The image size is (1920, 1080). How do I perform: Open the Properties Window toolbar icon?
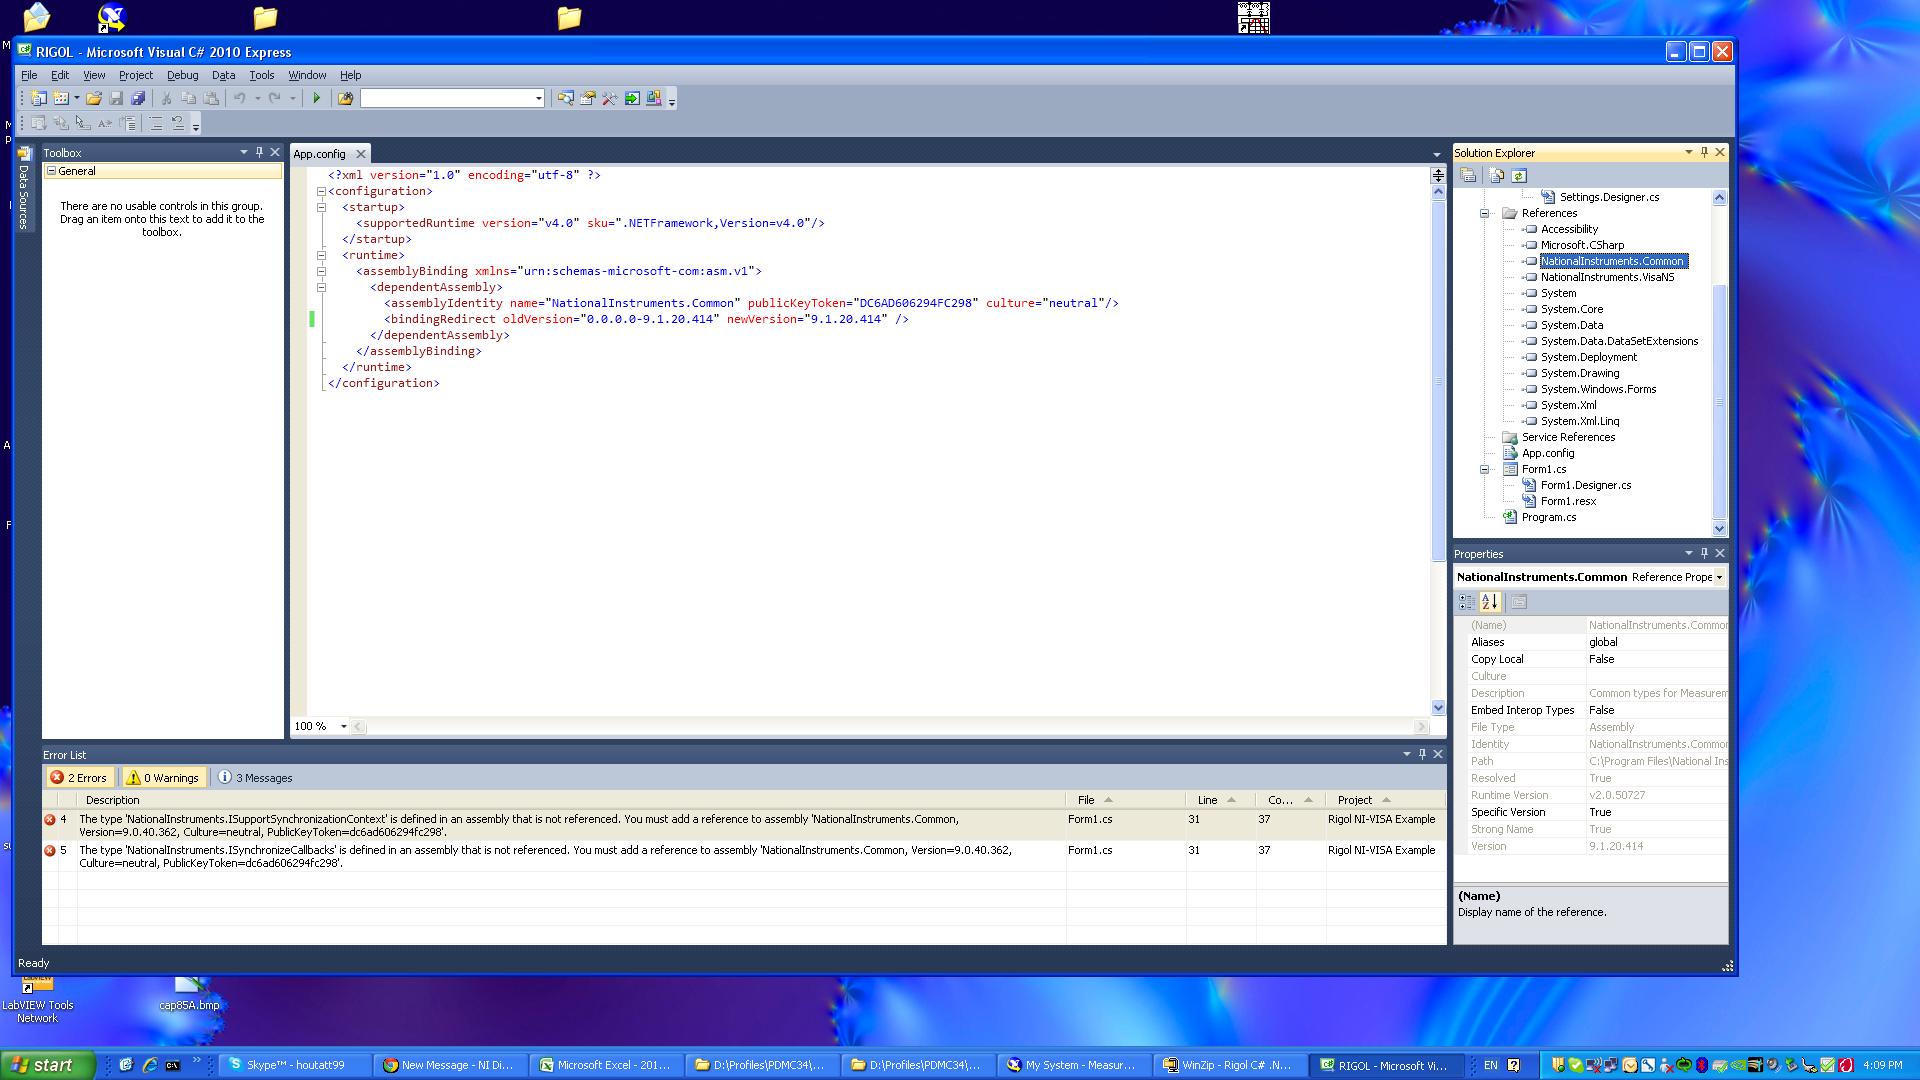coord(588,98)
